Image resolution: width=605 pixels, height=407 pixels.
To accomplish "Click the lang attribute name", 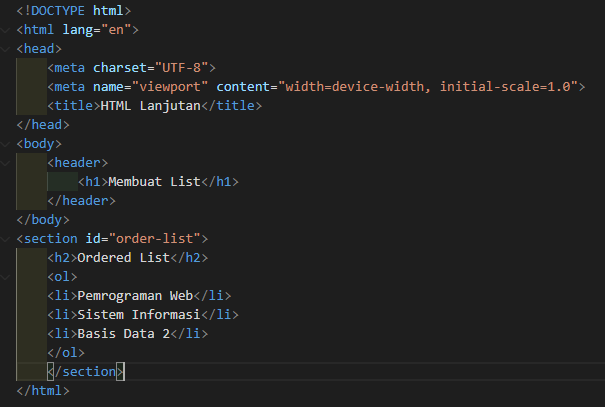I will 78,30.
